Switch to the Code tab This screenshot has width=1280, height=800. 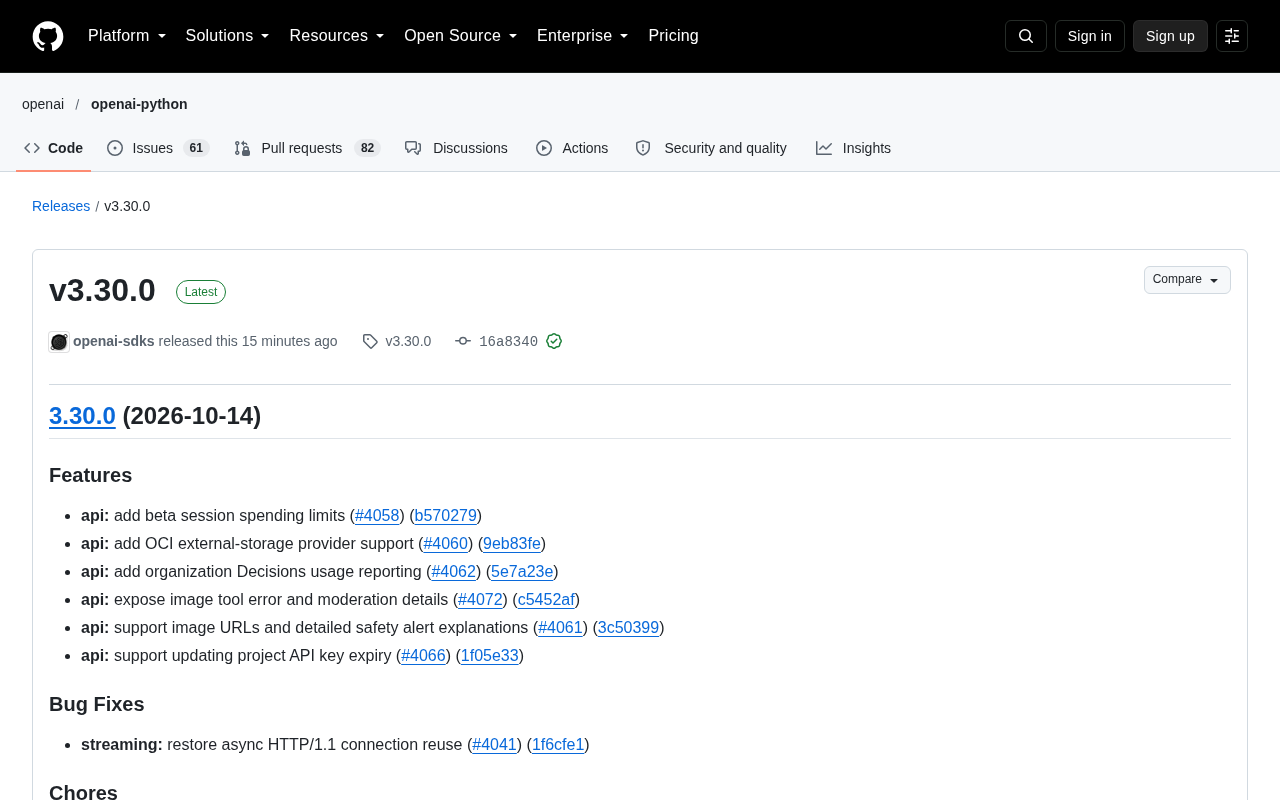tap(54, 148)
